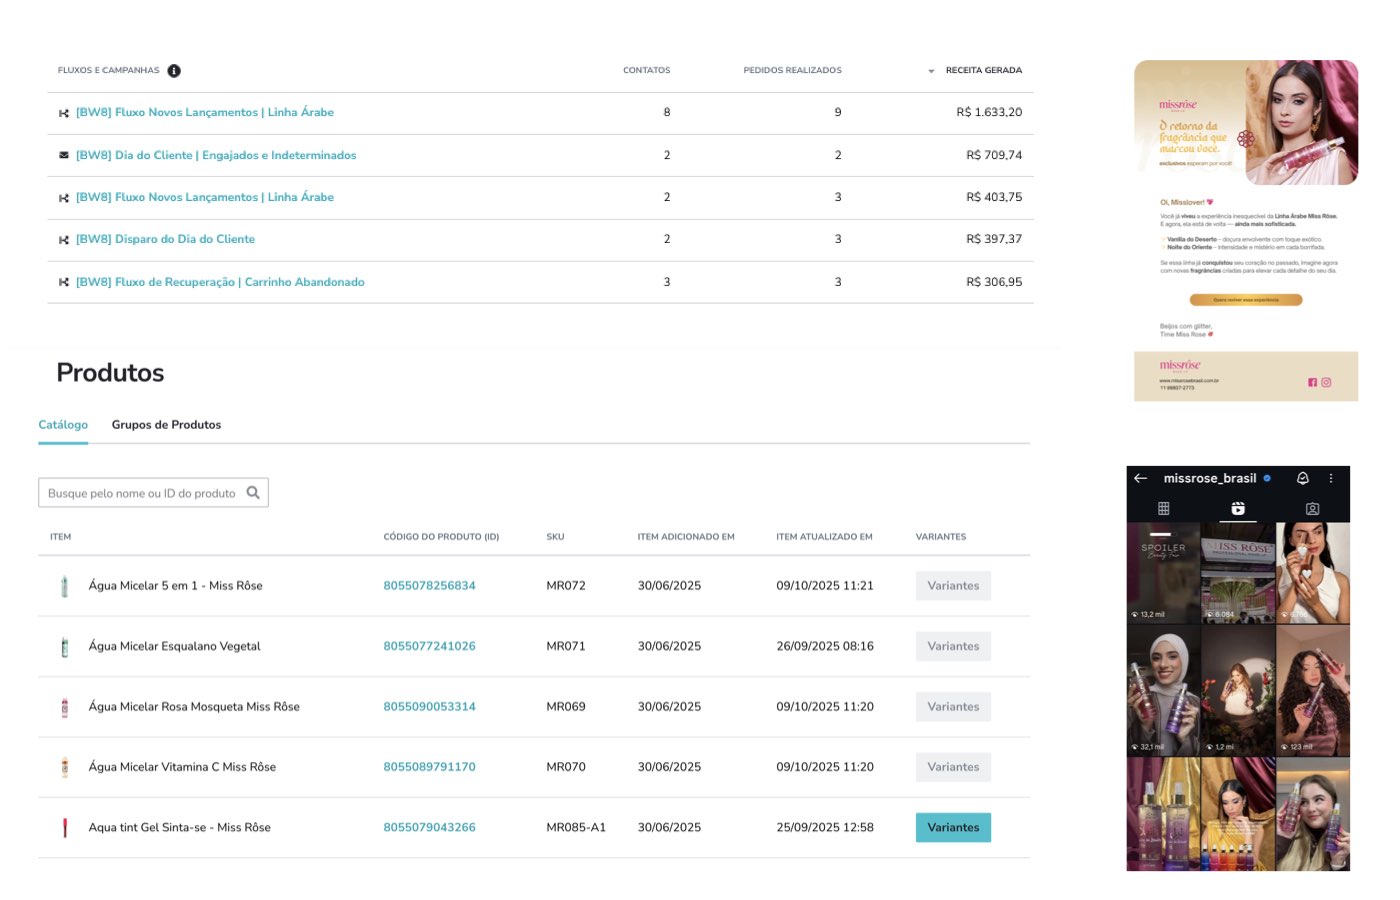Click the Água Micelar Esqualano Vegetal product image
Screen dimensions: 1400x900
click(65, 647)
